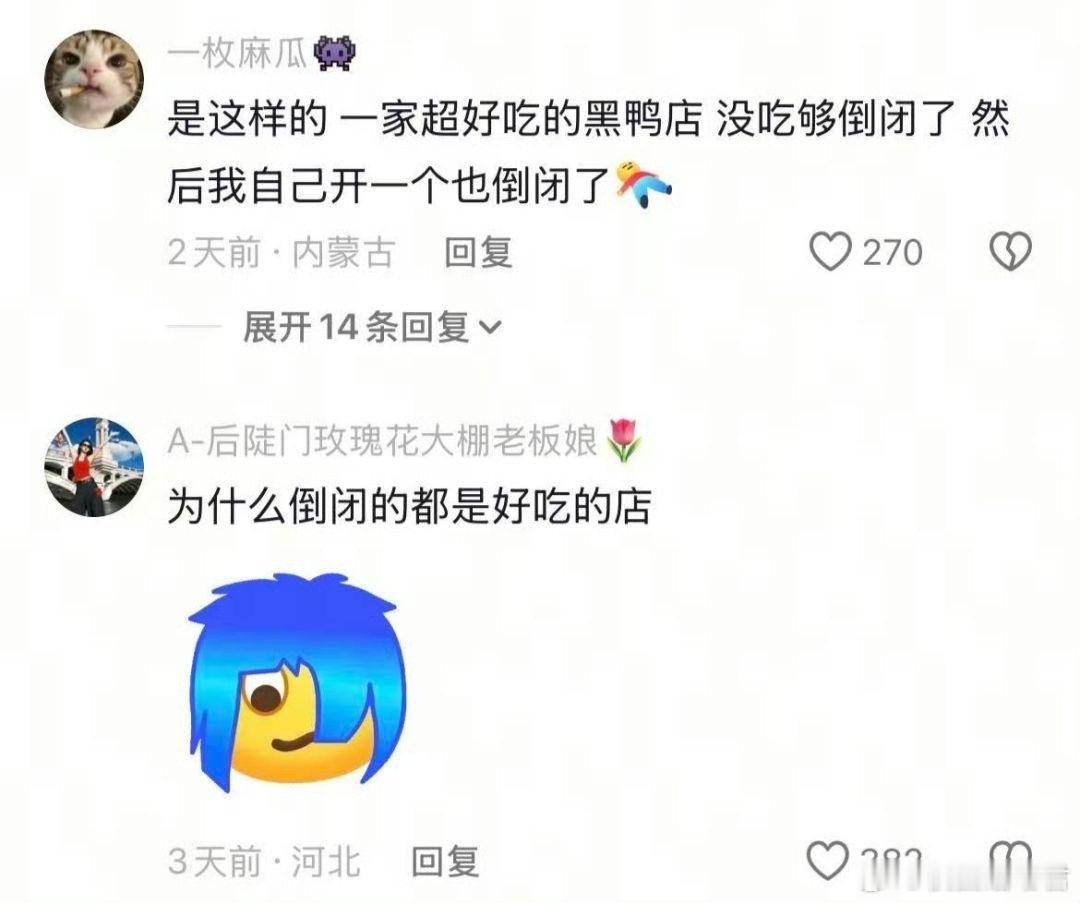
Task: Like the 一枚麻瓜 comment with heart icon
Action: coord(829,251)
